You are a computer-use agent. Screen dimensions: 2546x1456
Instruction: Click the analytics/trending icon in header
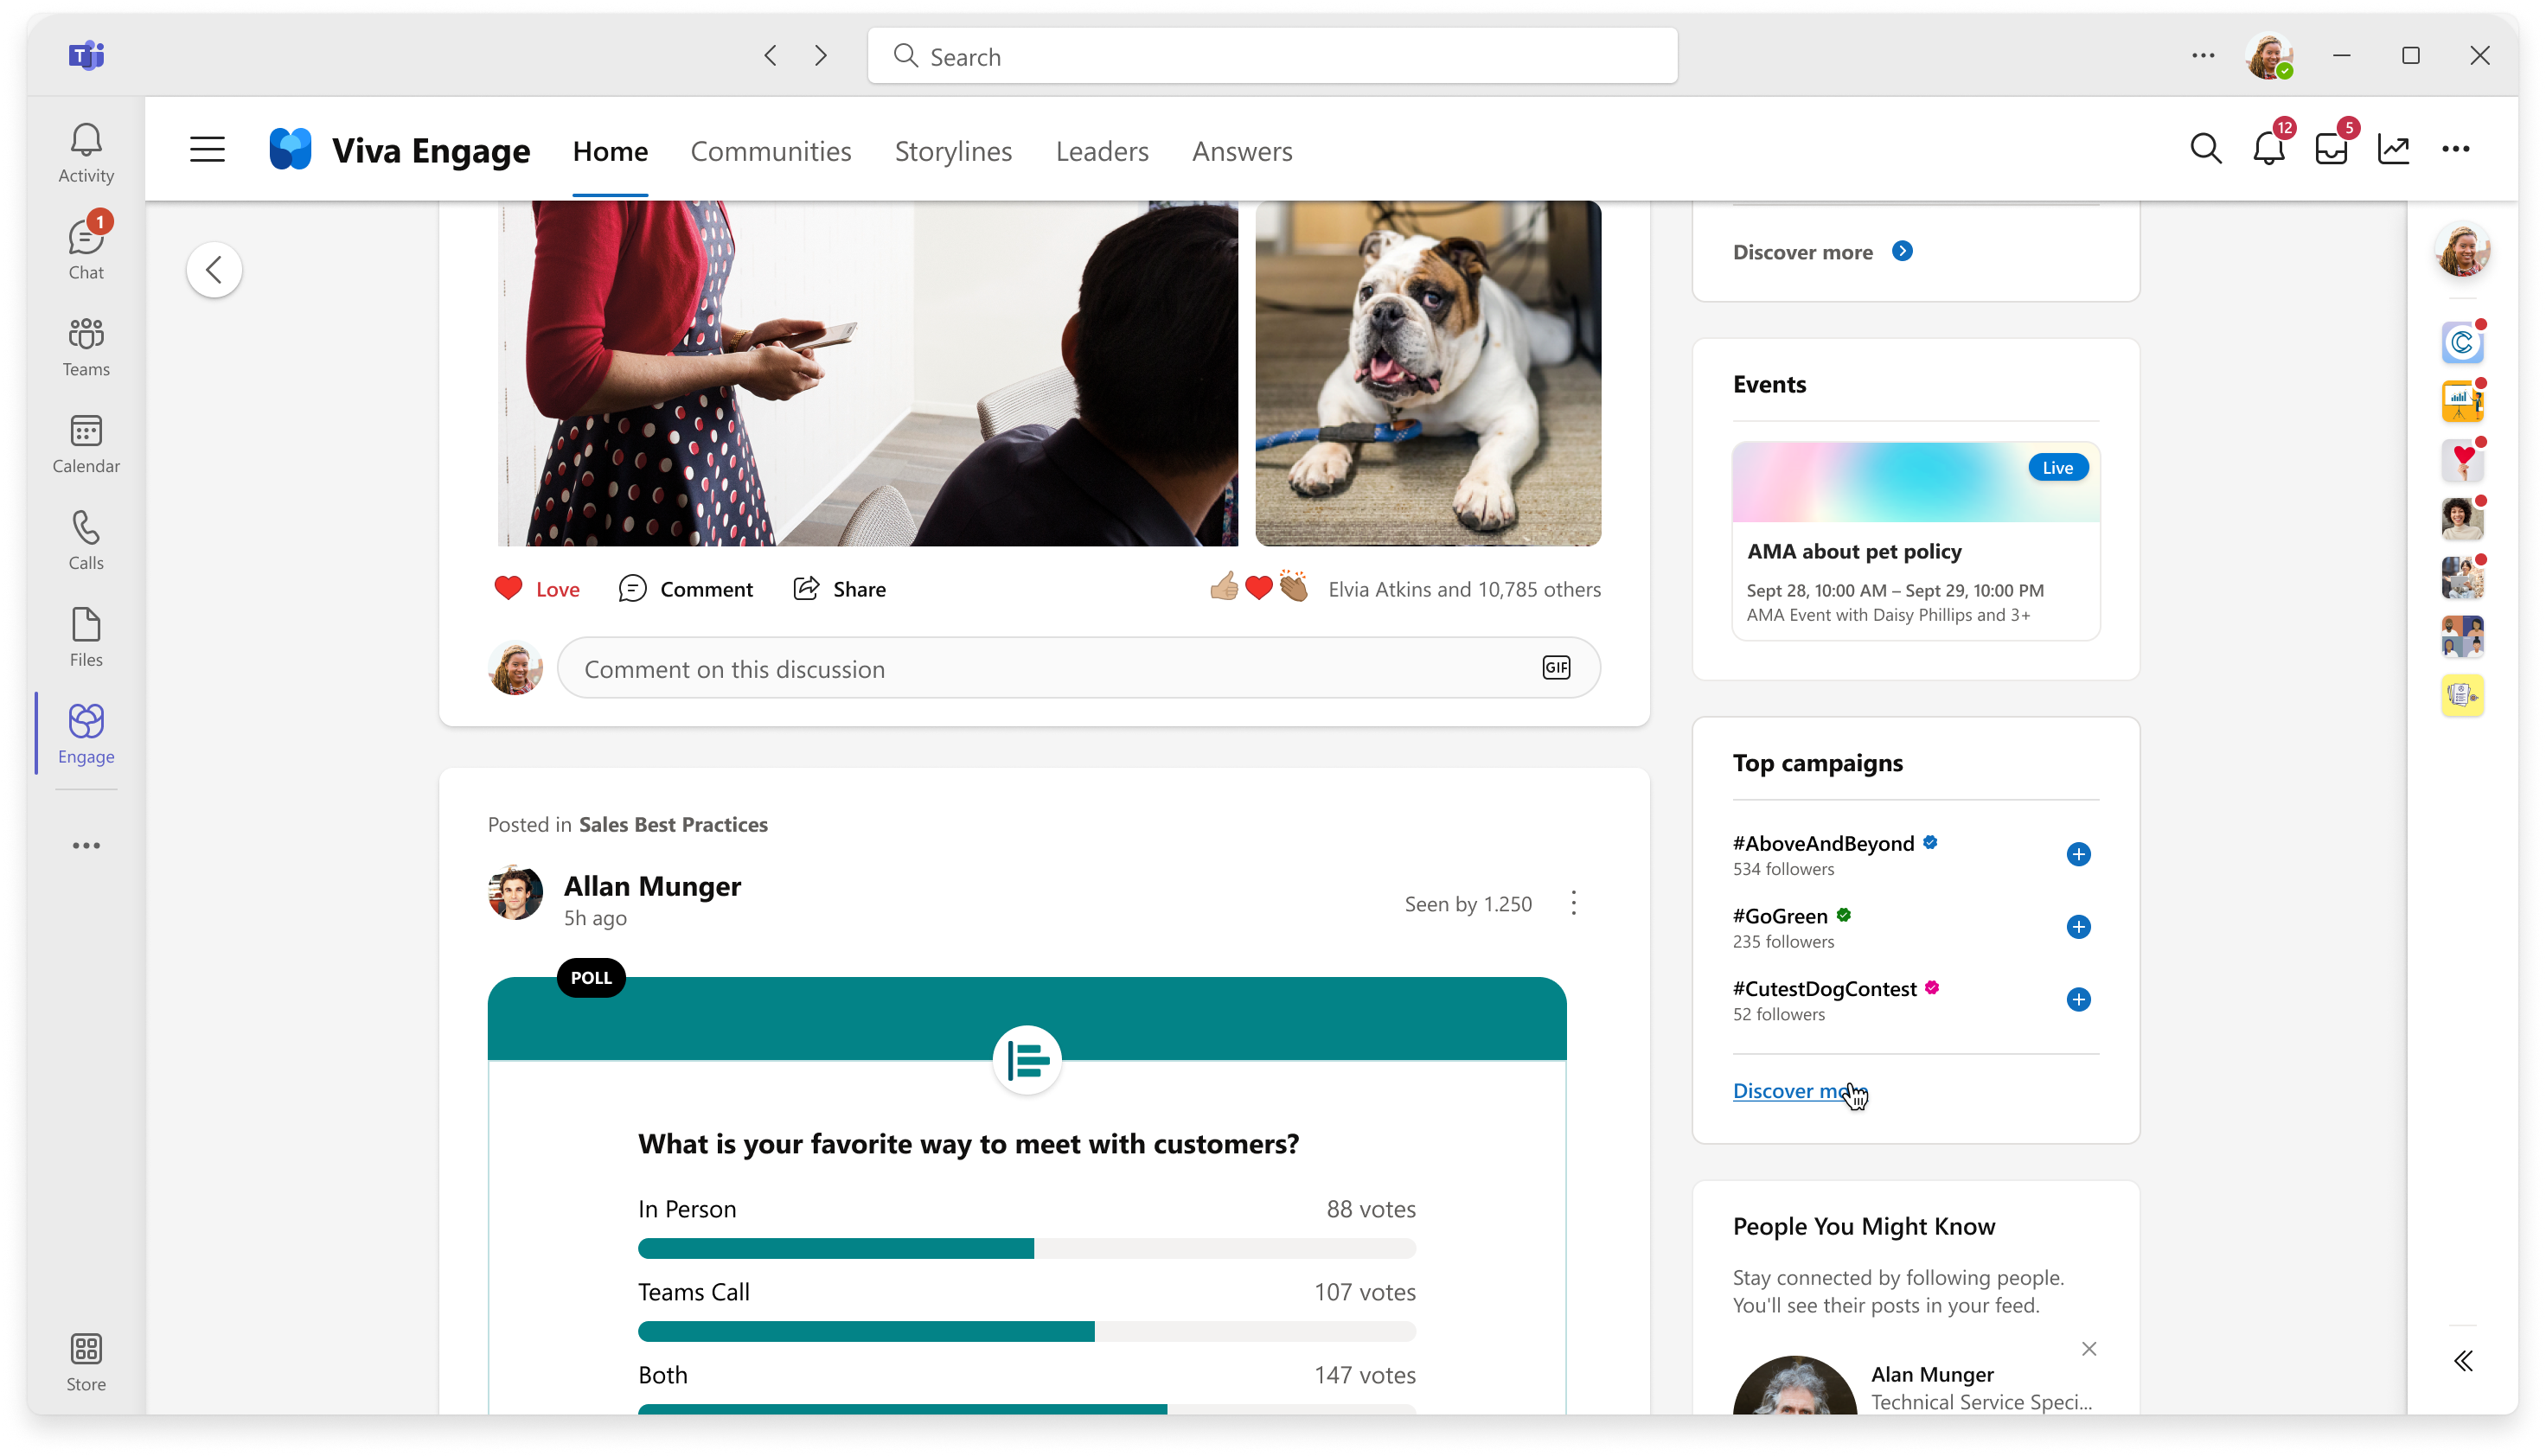pos(2396,149)
